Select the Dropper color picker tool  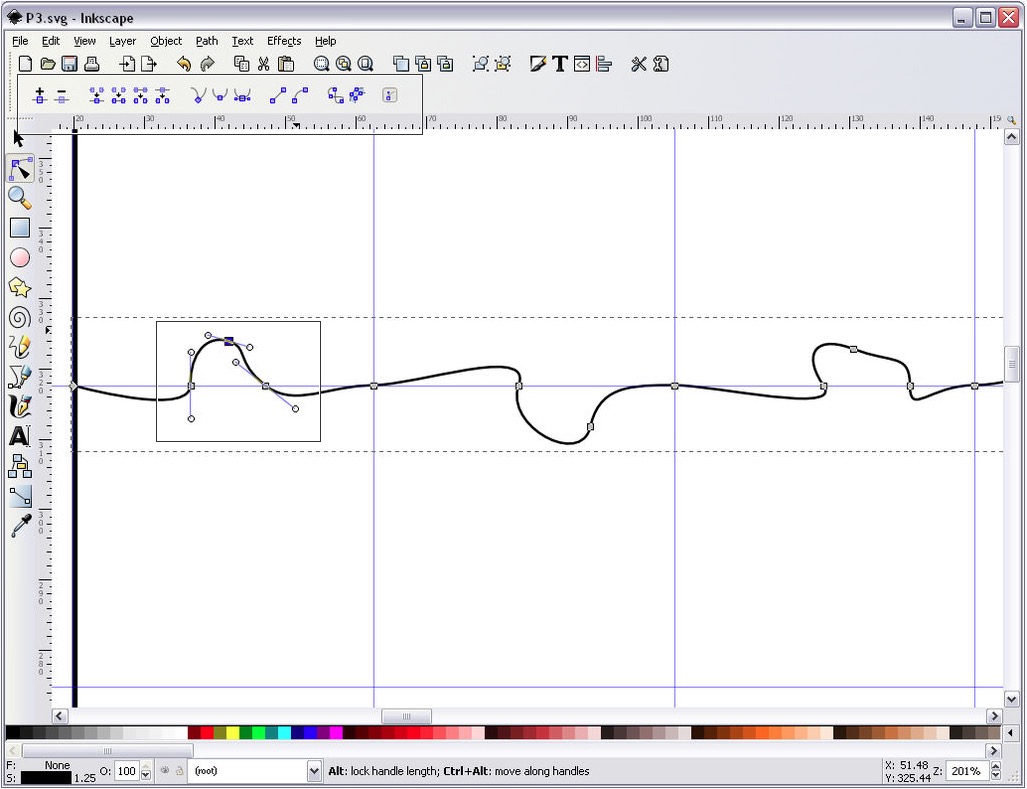point(19,526)
